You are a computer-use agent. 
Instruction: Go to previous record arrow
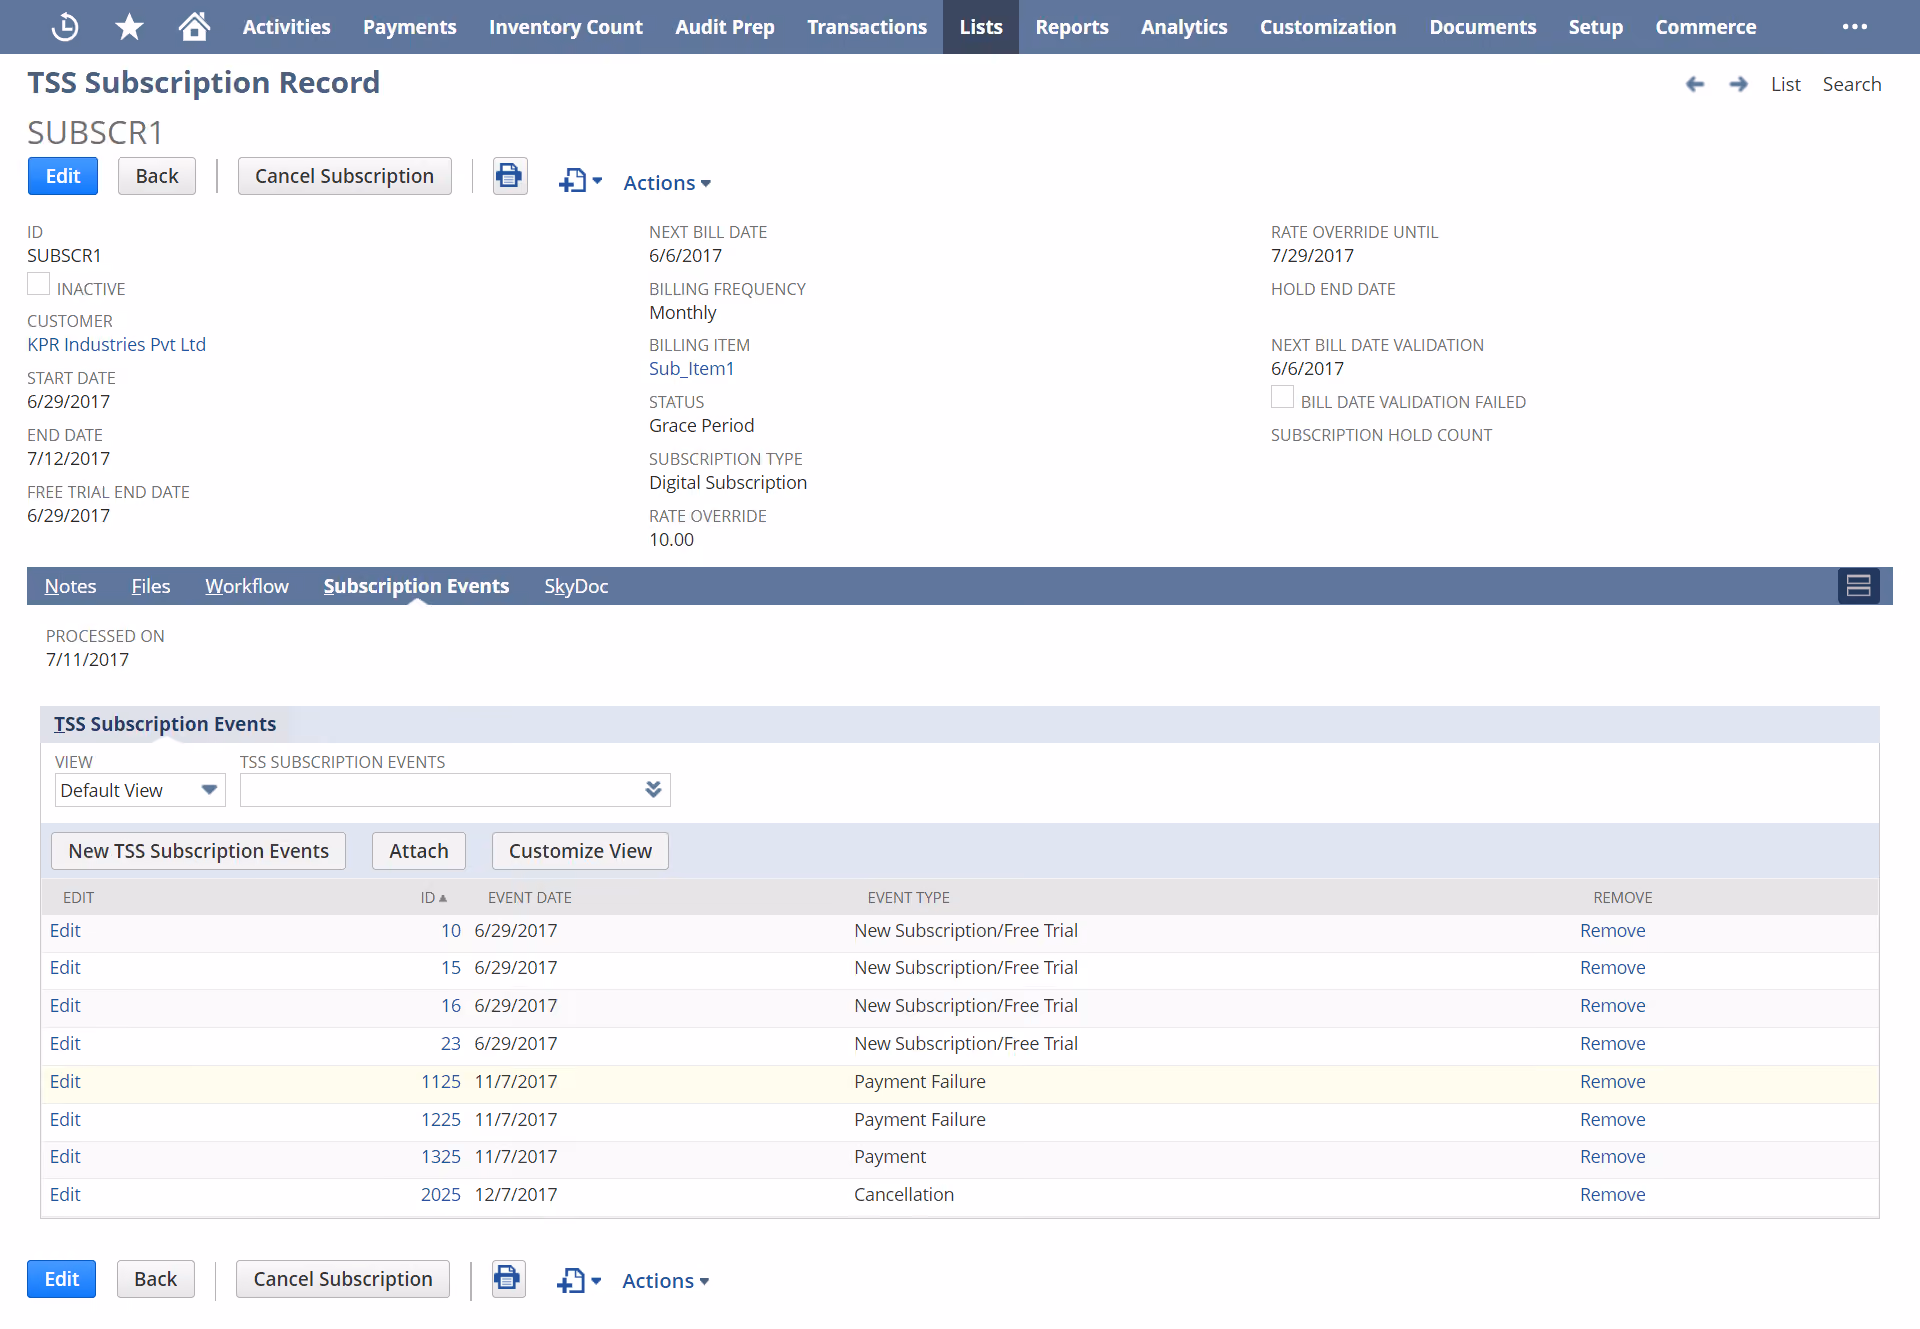click(1695, 84)
